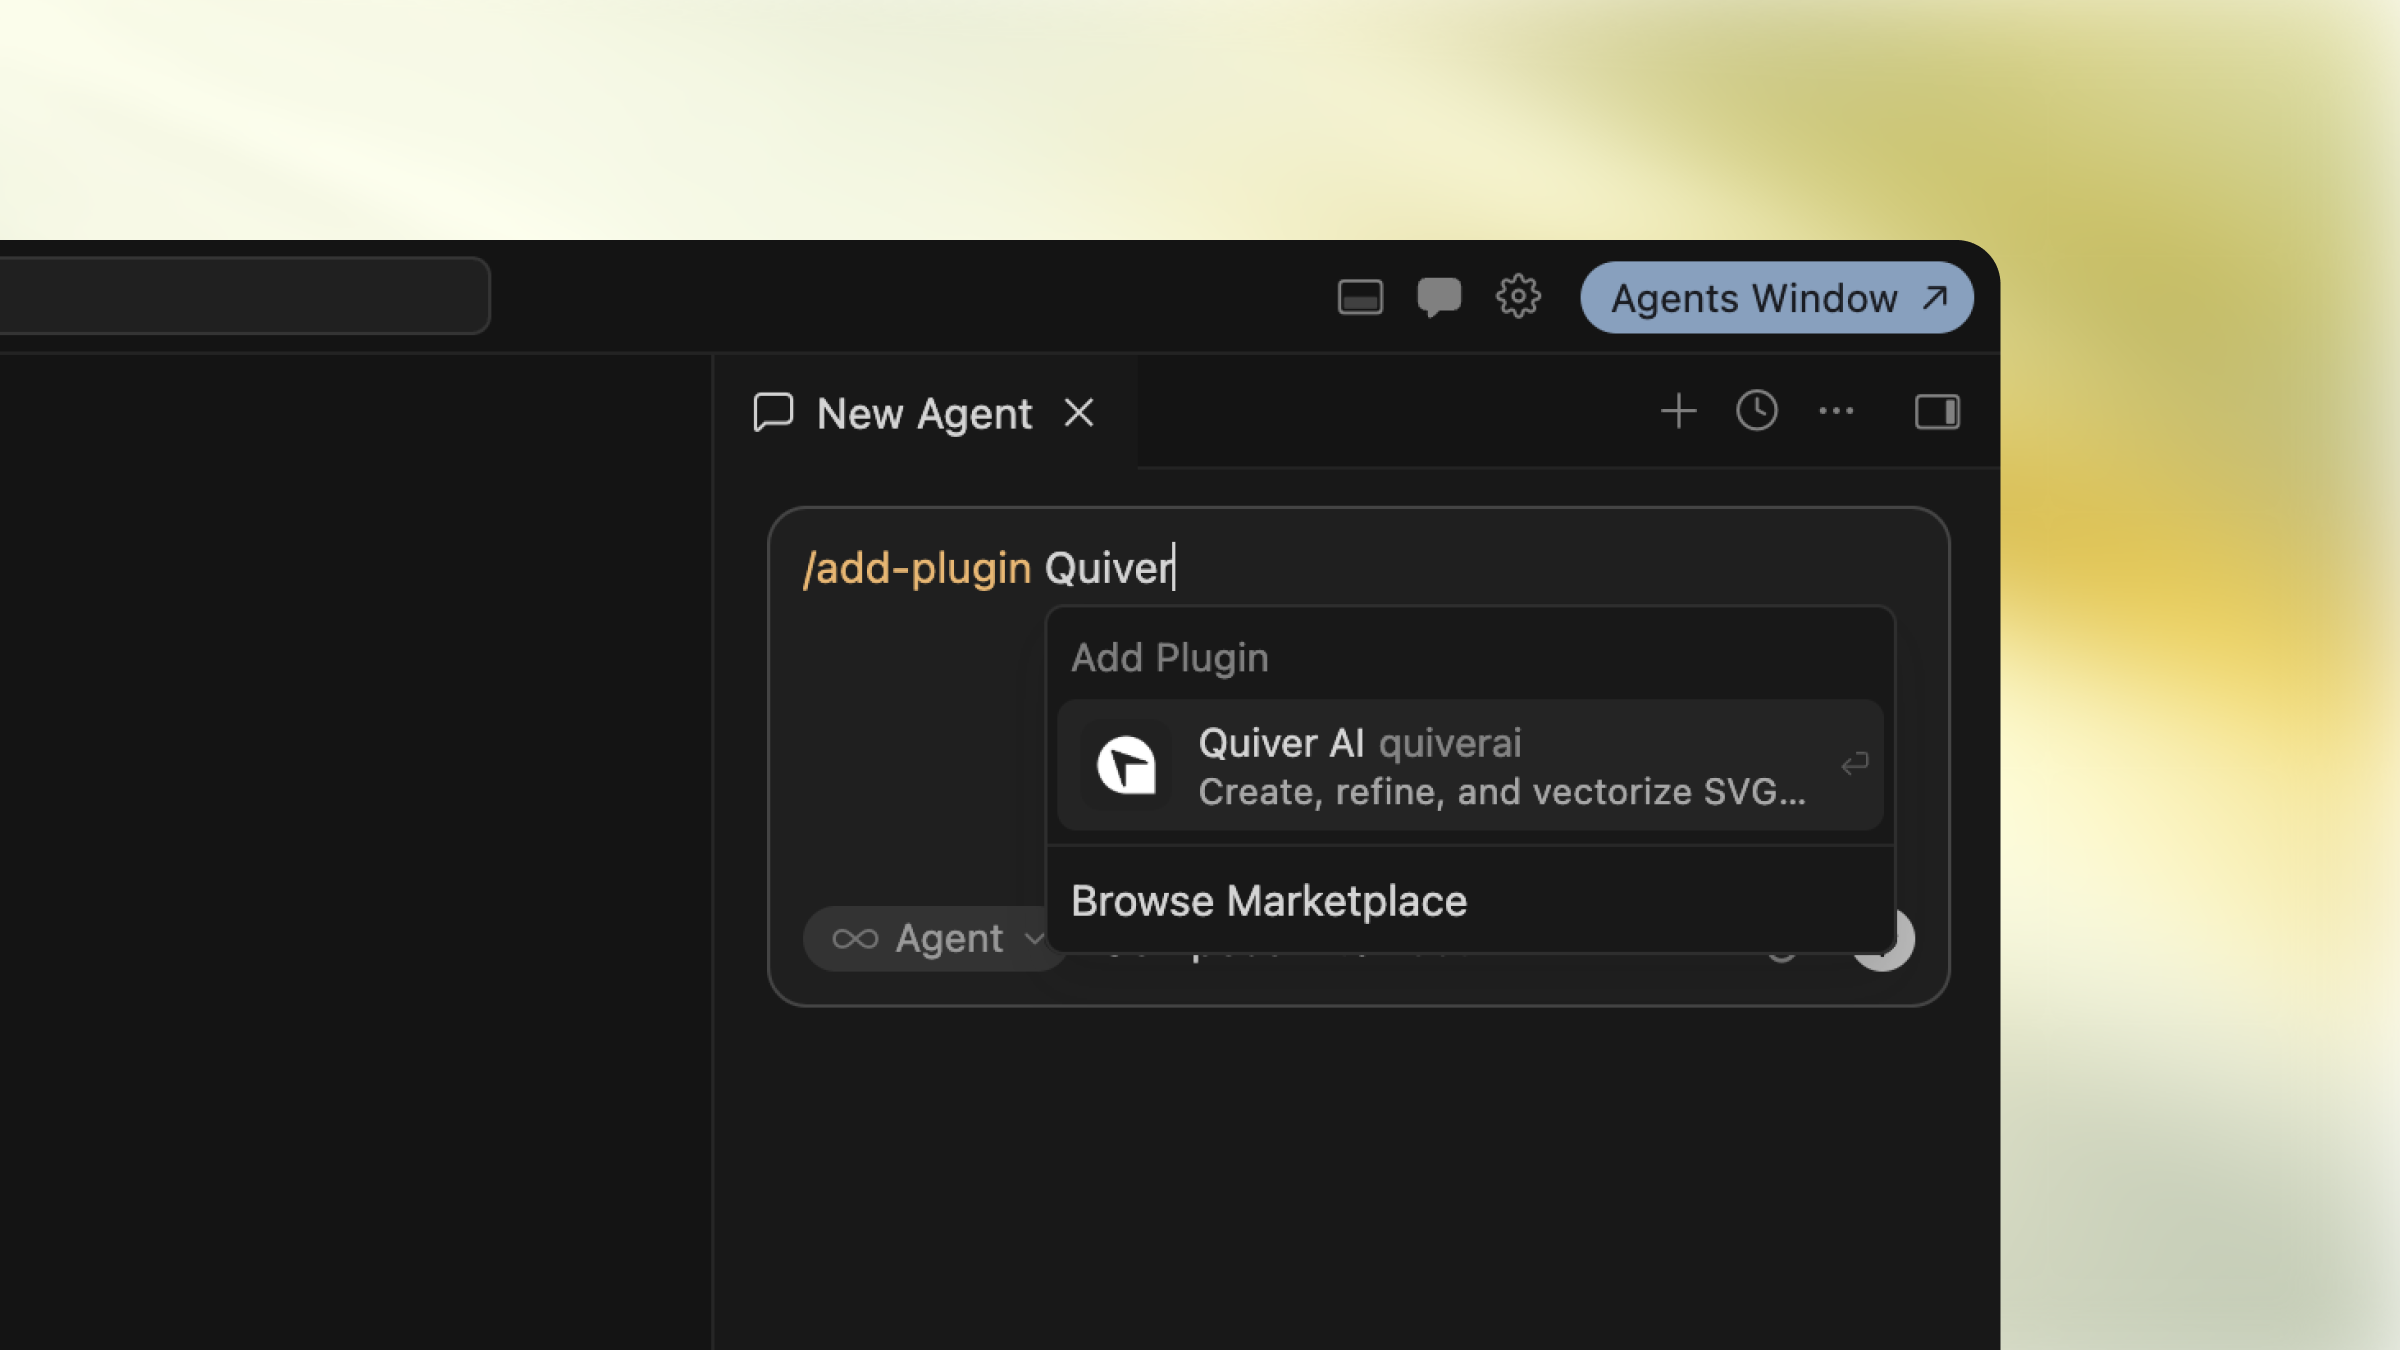
Task: Select the New Agent tab
Action: point(924,413)
